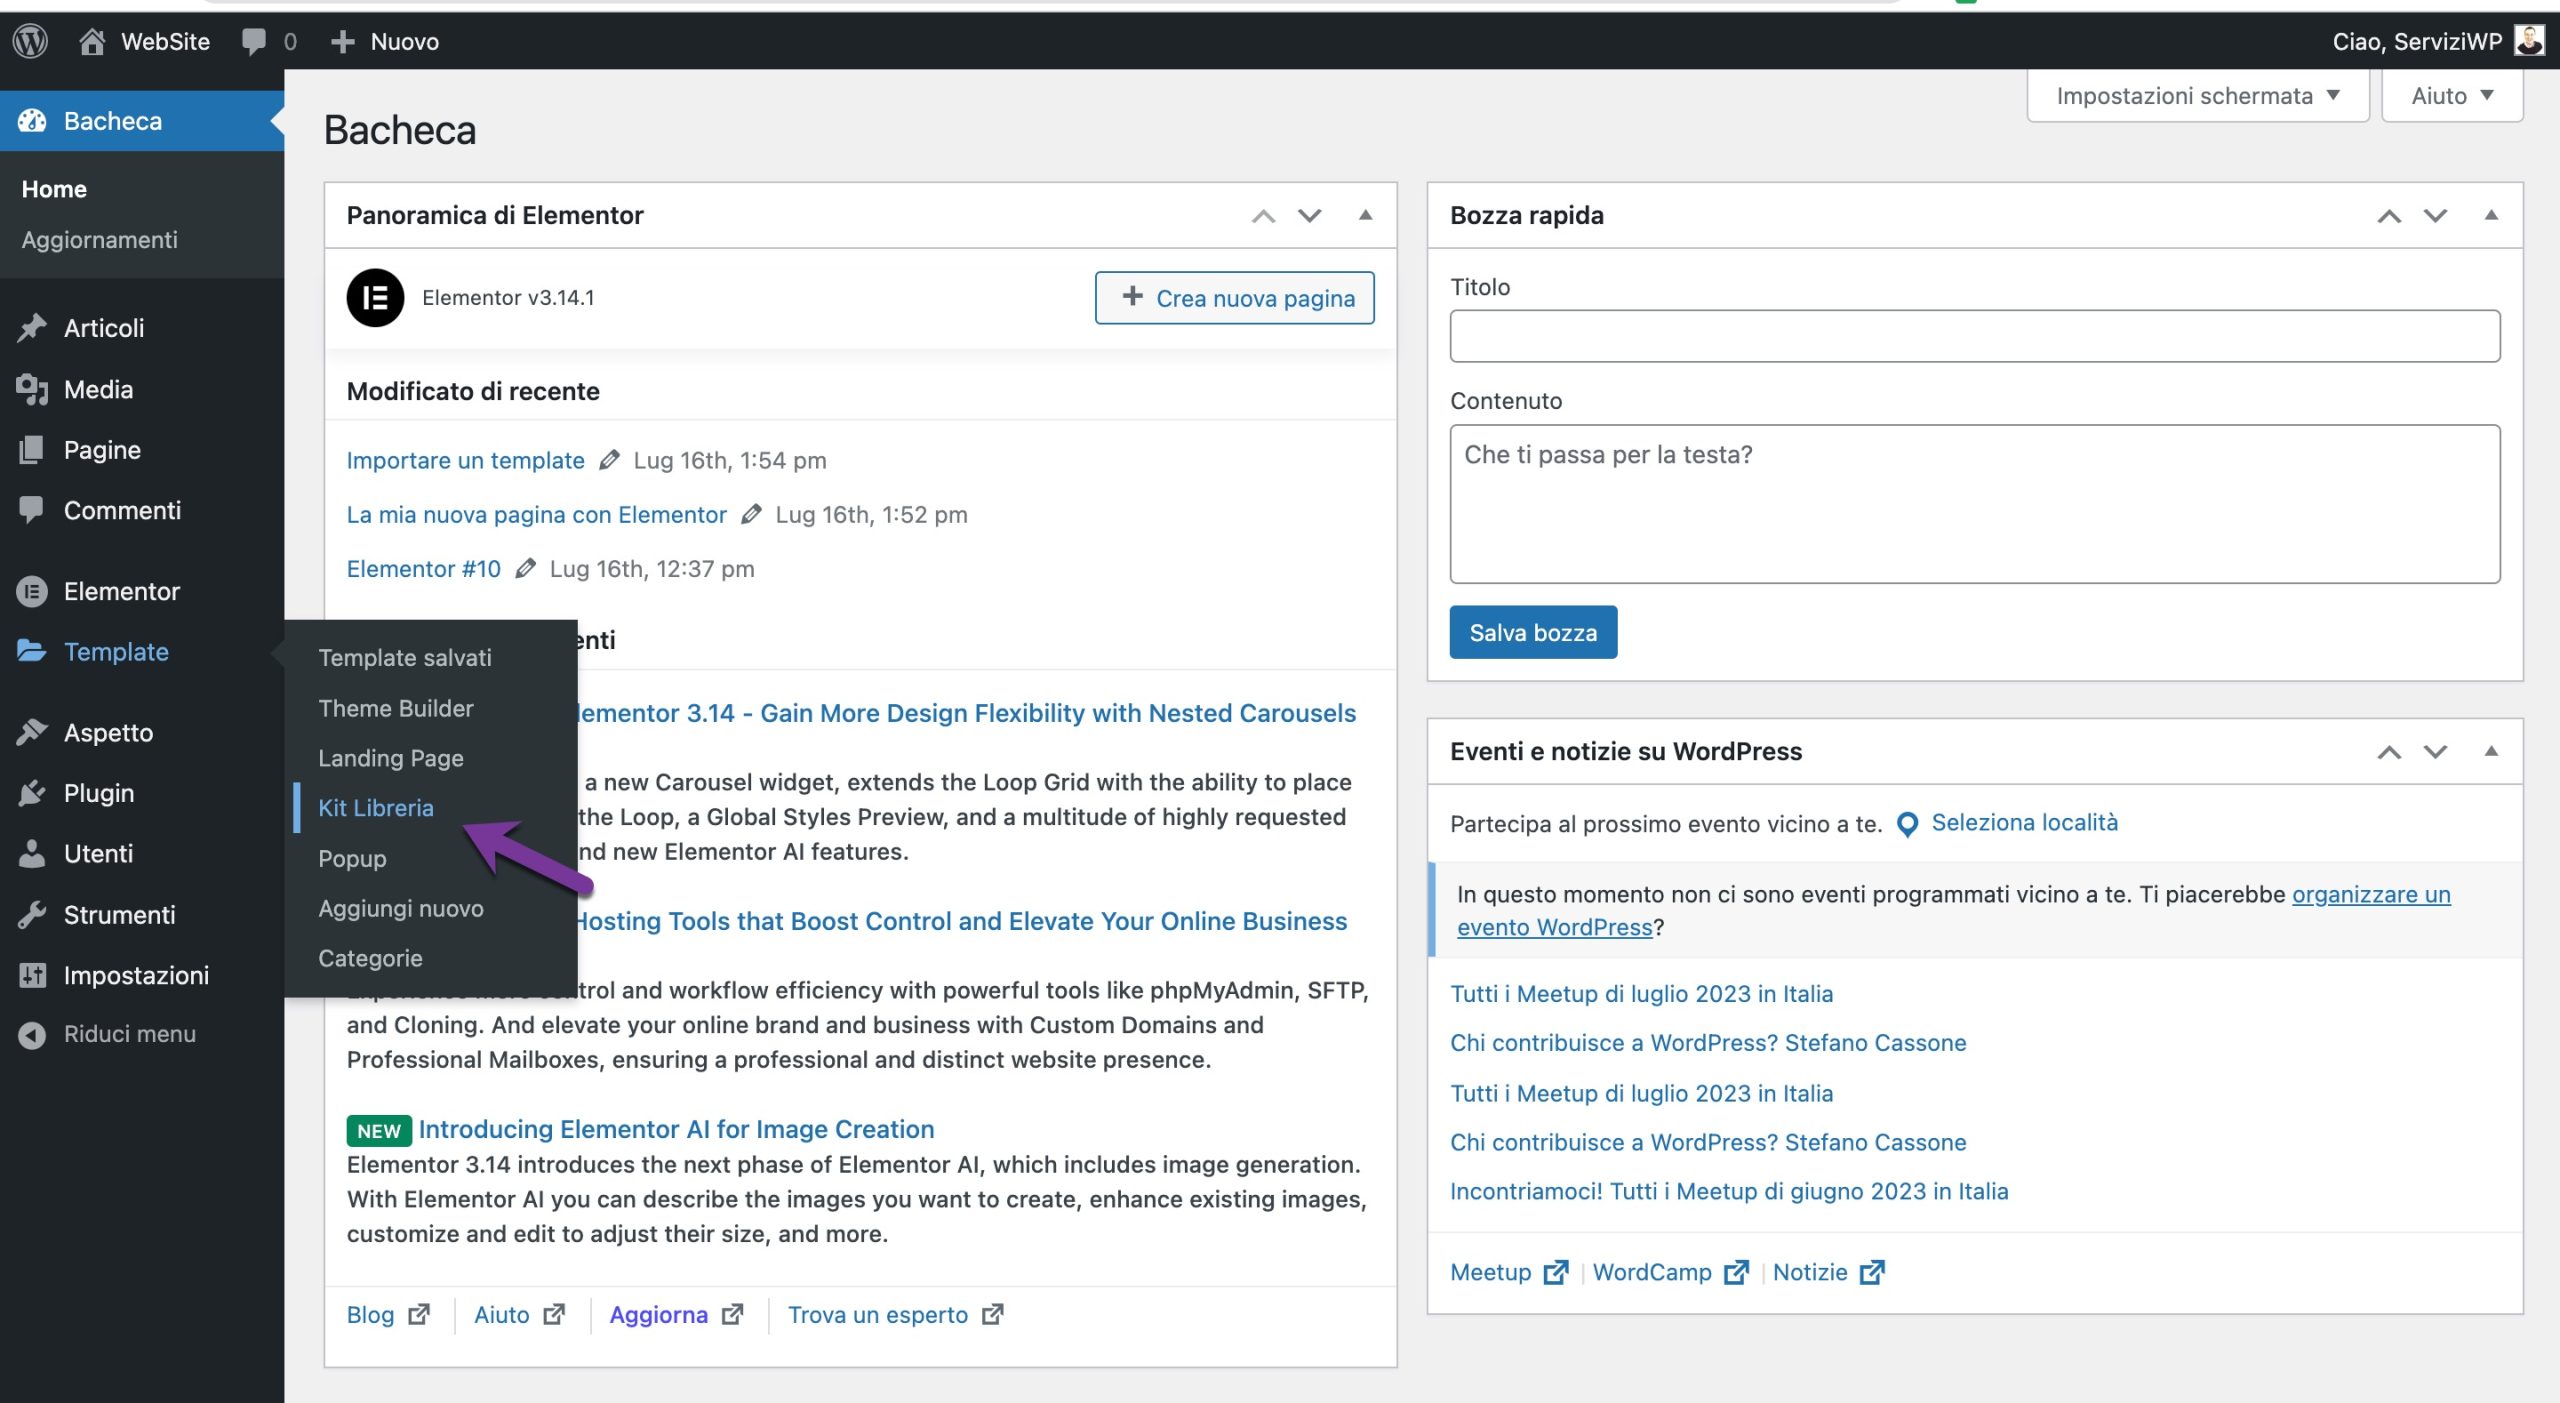Viewport: 2560px width, 1403px height.
Task: Select Kit Libreria in Template submenu
Action: point(376,808)
